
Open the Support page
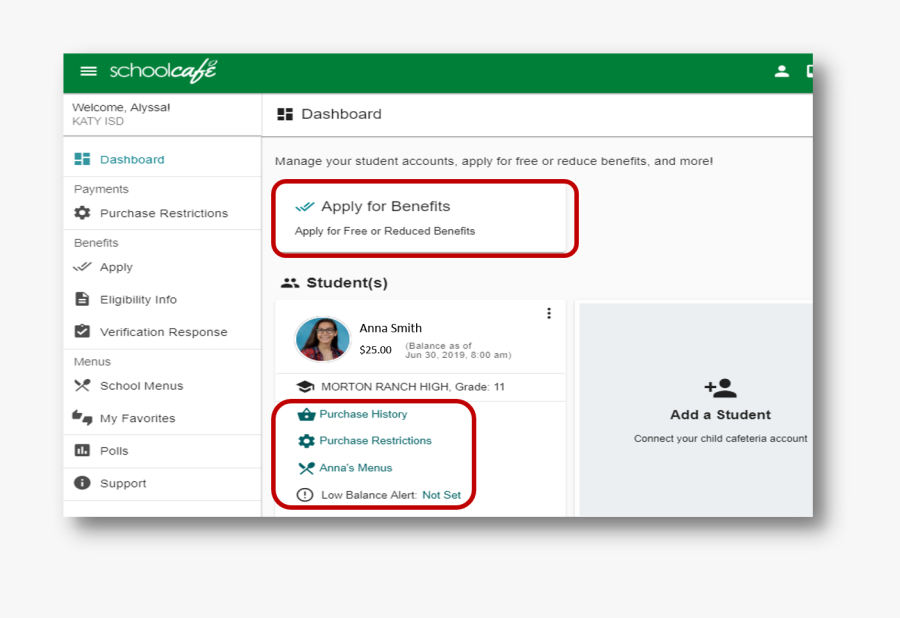pyautogui.click(x=122, y=484)
